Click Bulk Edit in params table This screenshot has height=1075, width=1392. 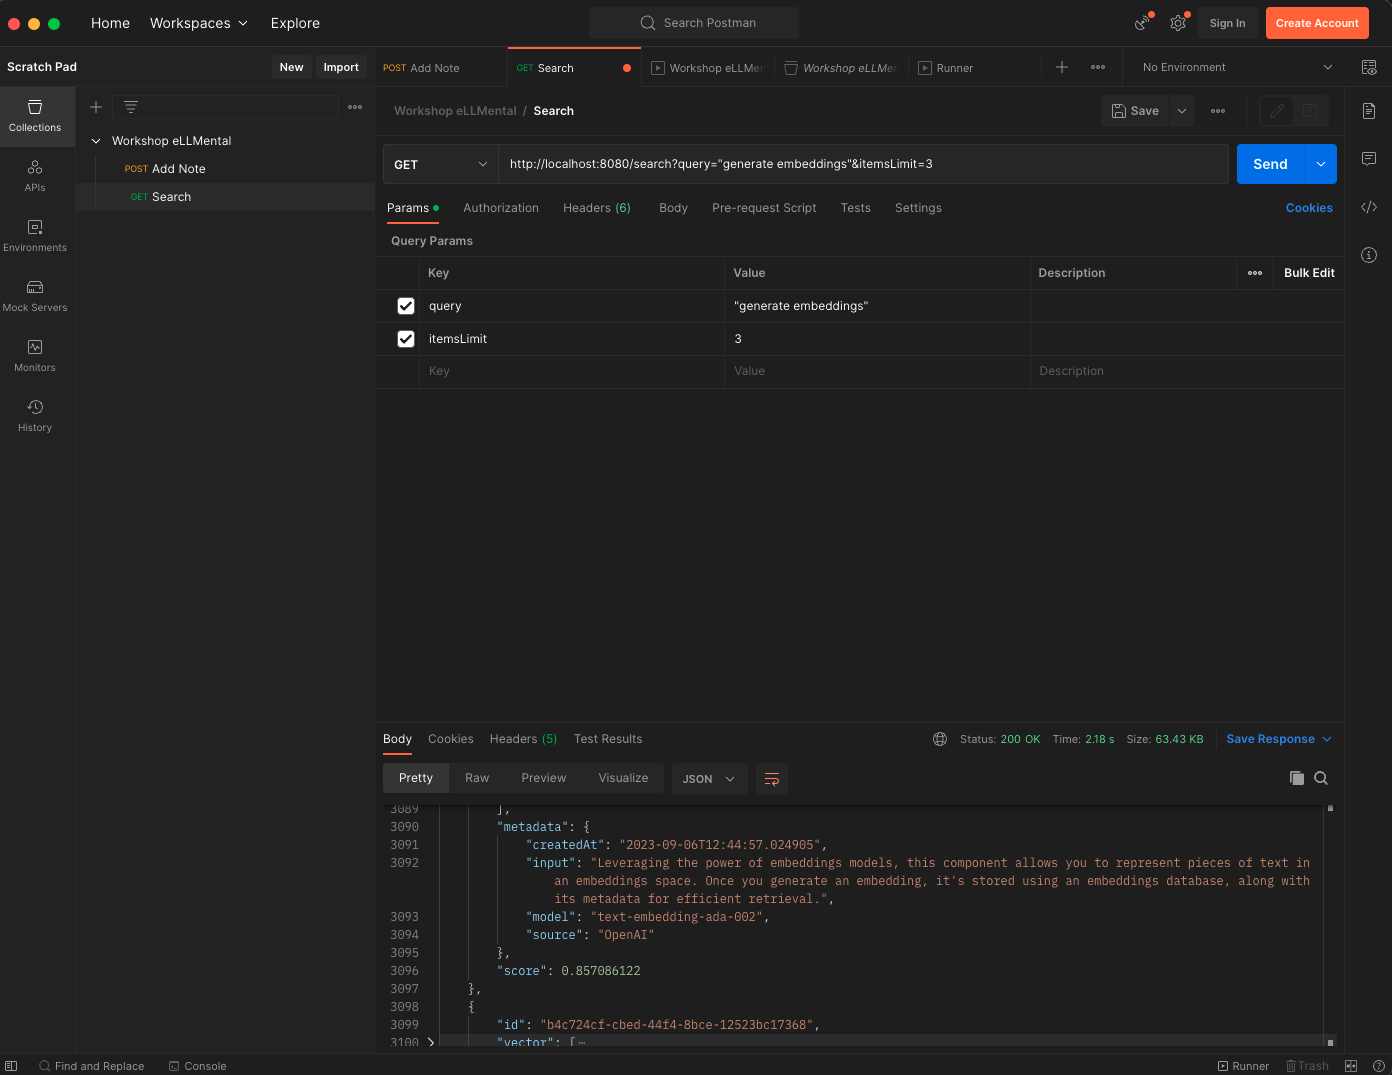coord(1309,273)
